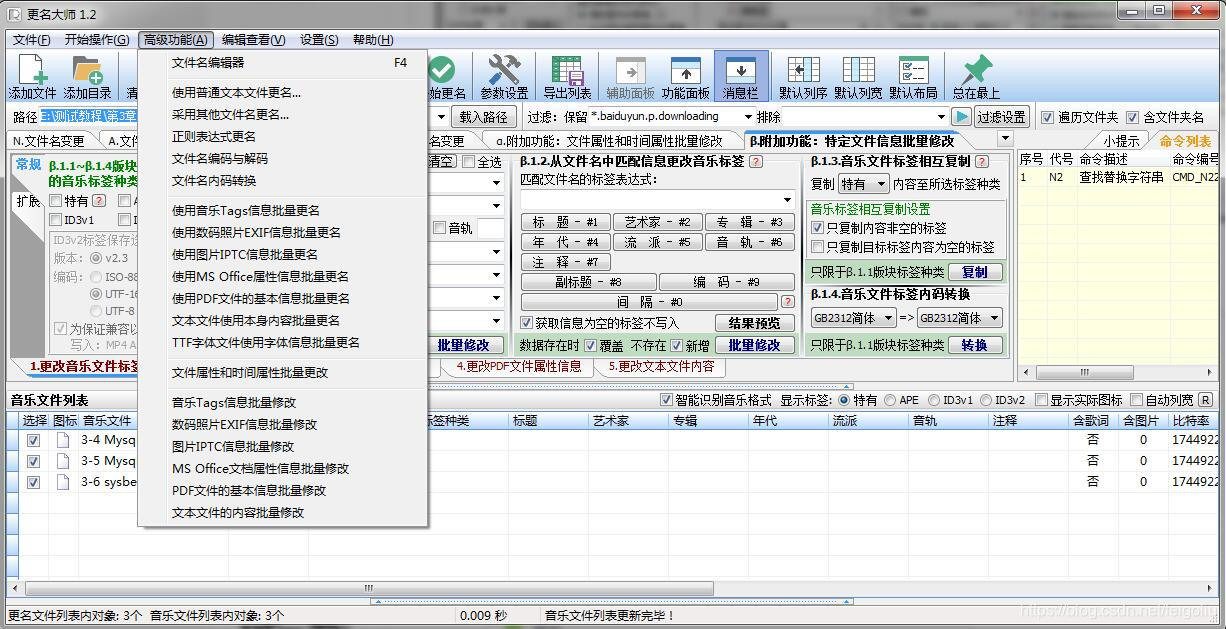Click the 艺术家 - #2 tag button
The height and width of the screenshot is (629, 1226).
[657, 222]
